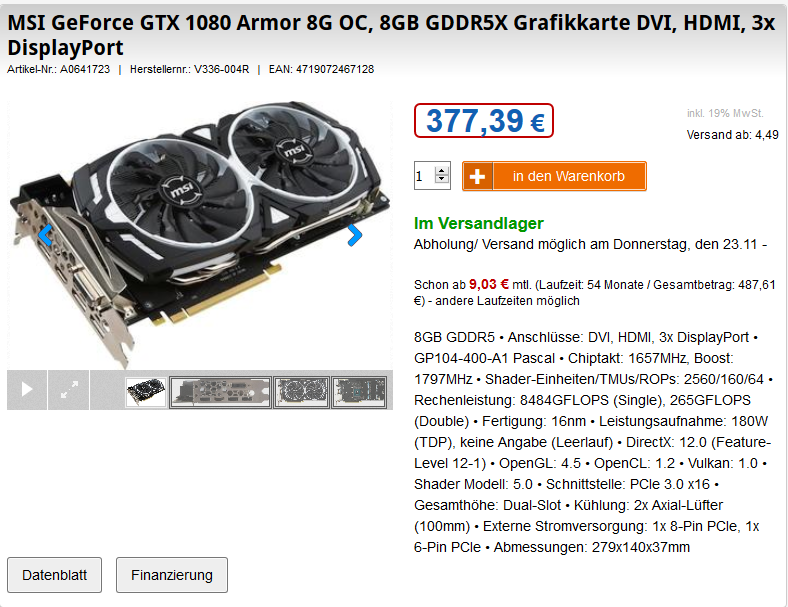Select the front fans view thumbnail

click(302, 392)
